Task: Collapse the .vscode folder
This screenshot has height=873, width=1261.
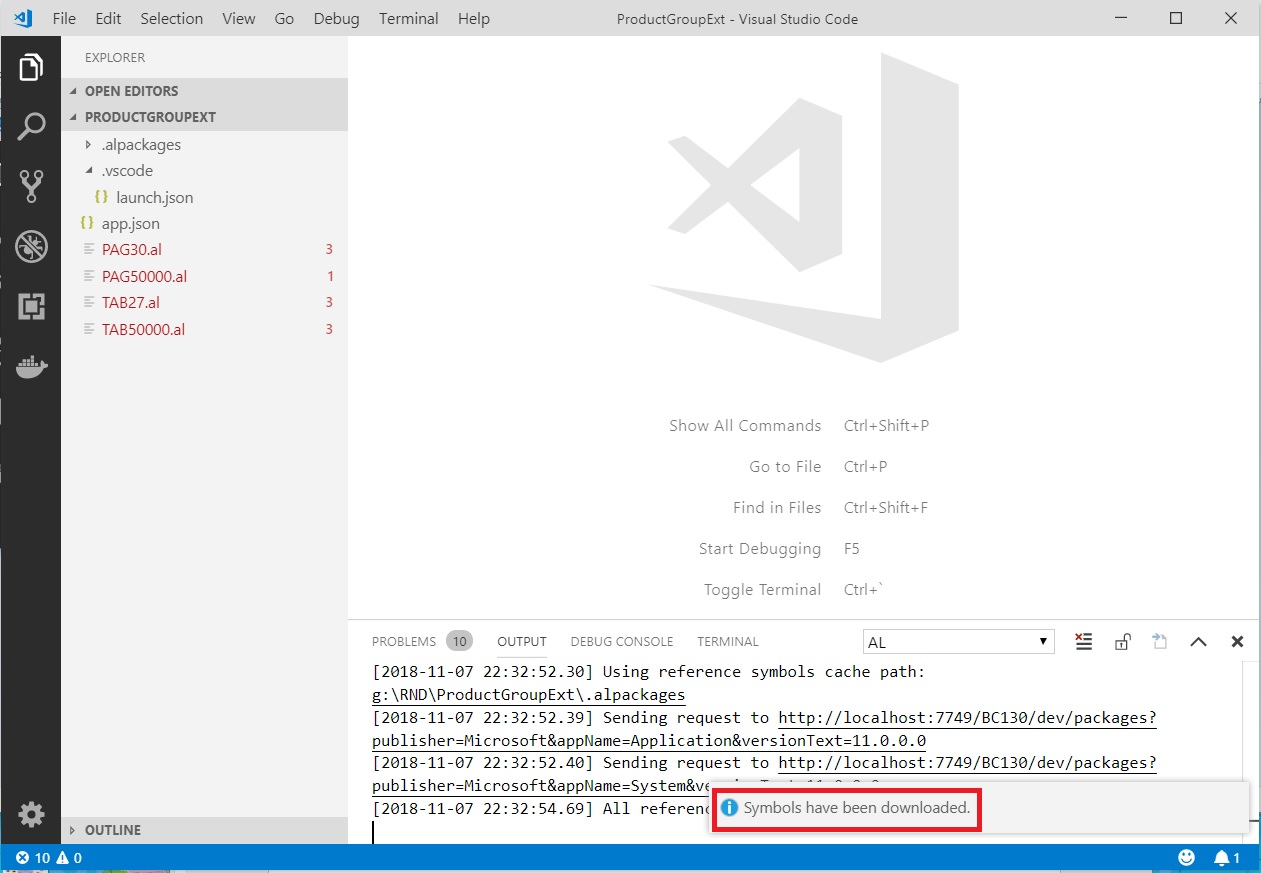Action: (x=89, y=171)
